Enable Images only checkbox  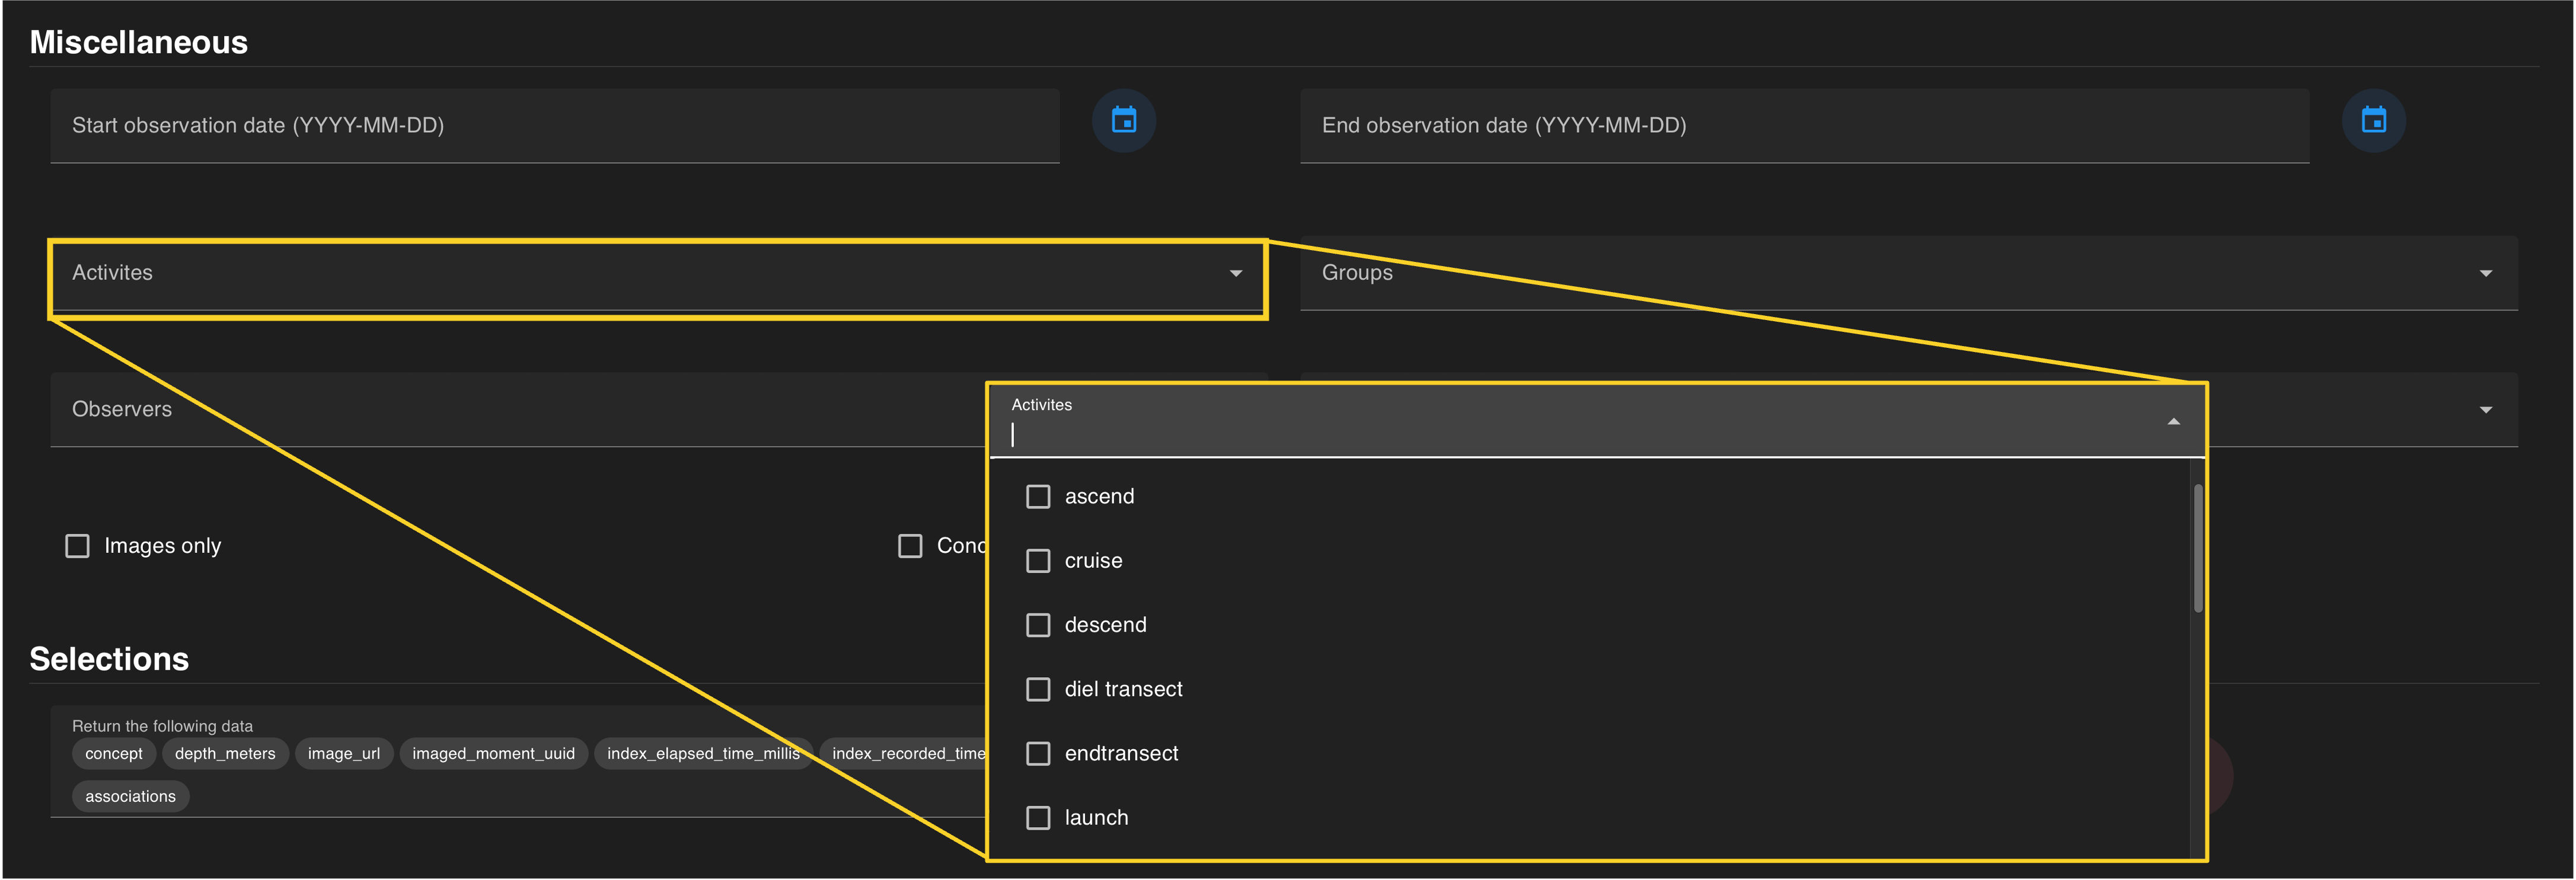pyautogui.click(x=78, y=546)
